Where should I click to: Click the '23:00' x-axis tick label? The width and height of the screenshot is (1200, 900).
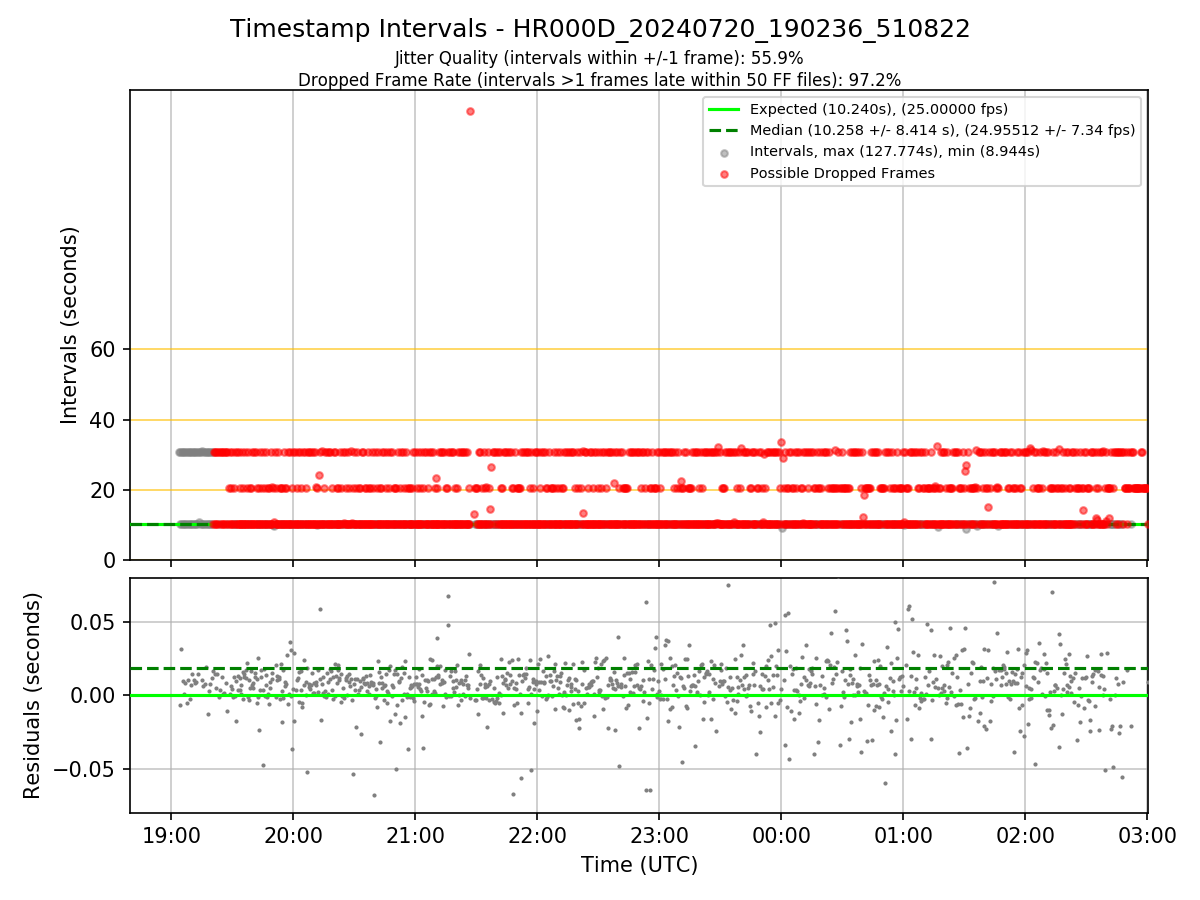tap(659, 834)
